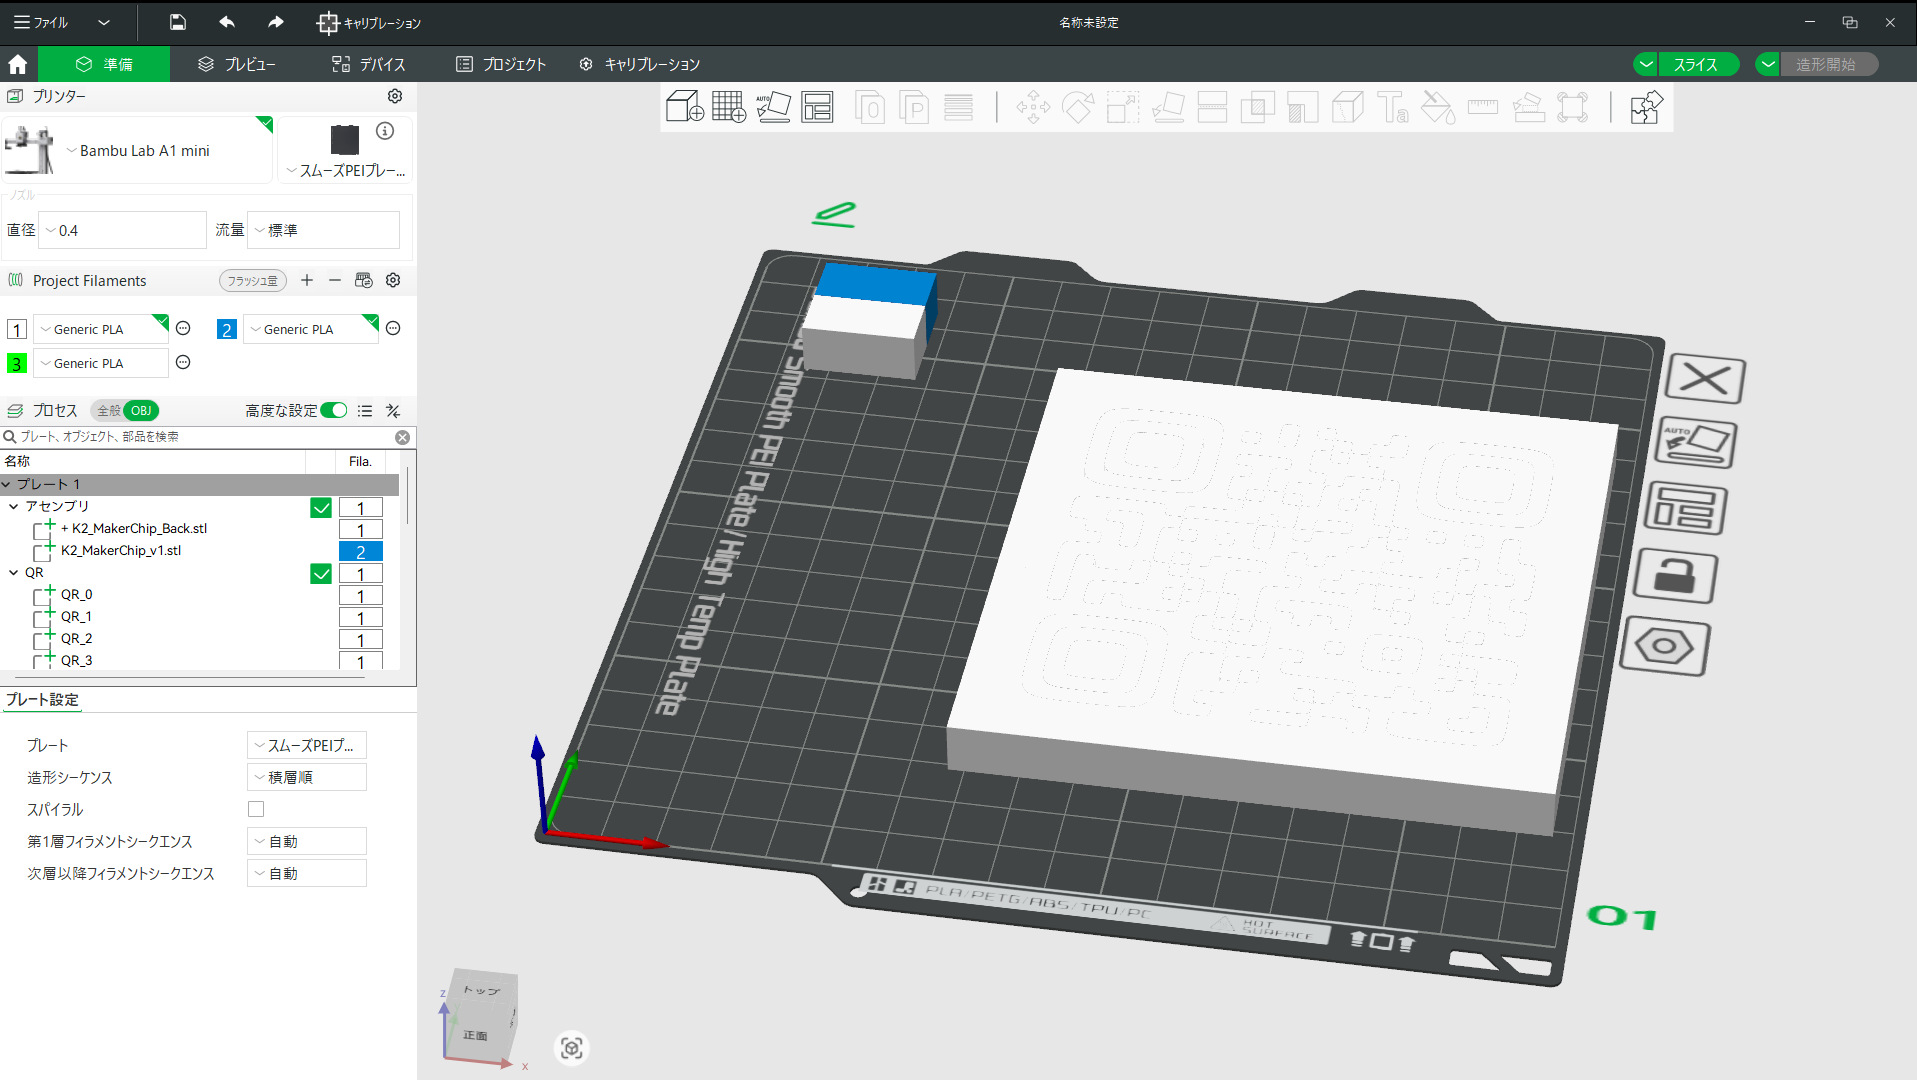Remove a filament with the minus icon
The height and width of the screenshot is (1080, 1917).
335,280
